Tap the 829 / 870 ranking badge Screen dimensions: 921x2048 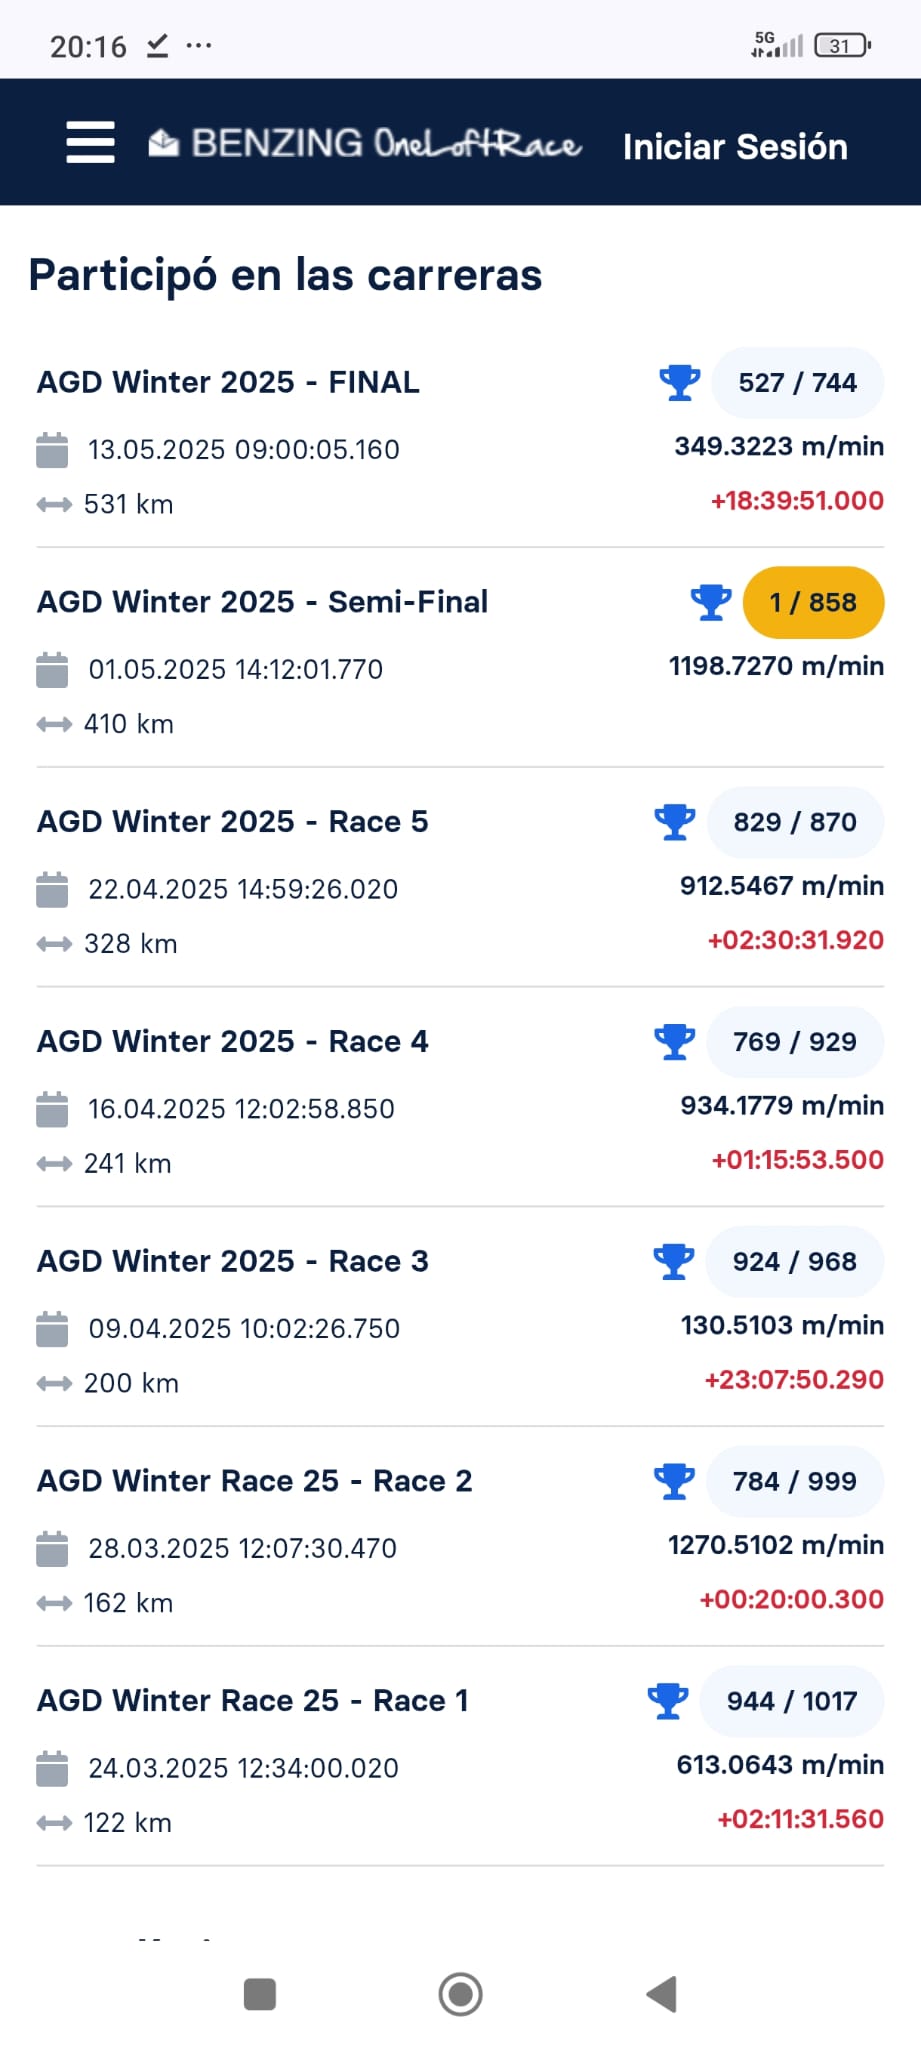pos(795,822)
